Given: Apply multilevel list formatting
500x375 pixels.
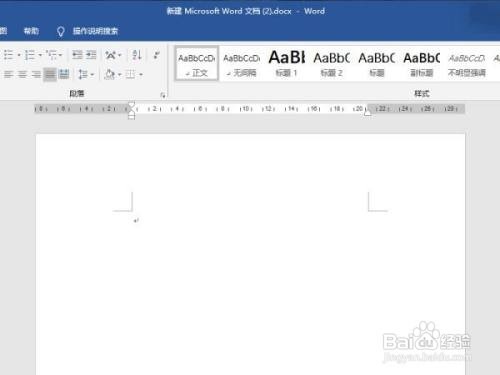Looking at the screenshot, I should click(x=51, y=55).
